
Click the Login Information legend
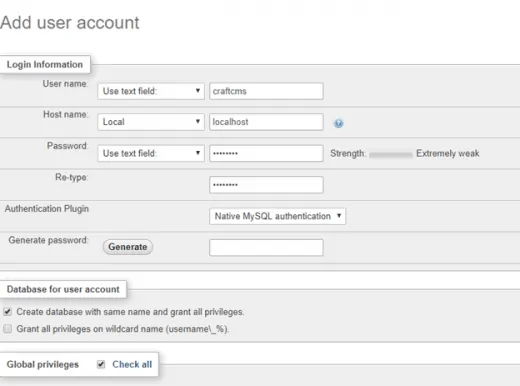45,64
